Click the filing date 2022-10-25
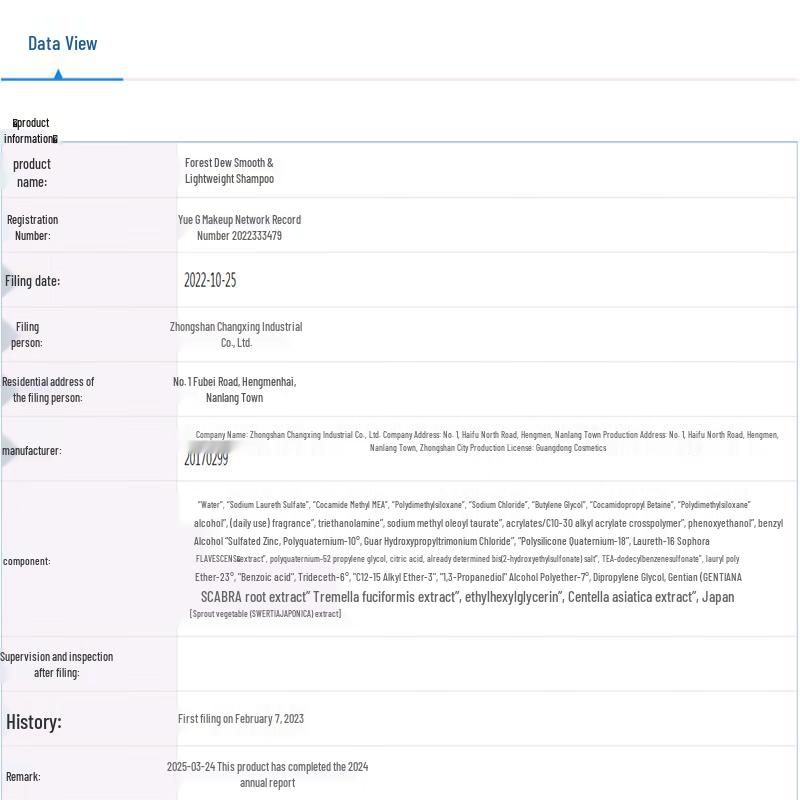This screenshot has height=800, width=800. pos(210,280)
